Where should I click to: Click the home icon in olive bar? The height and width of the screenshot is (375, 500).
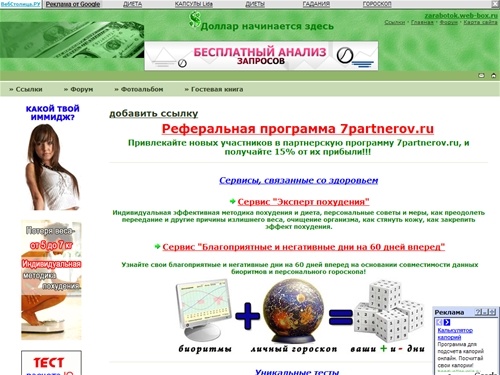(x=493, y=76)
